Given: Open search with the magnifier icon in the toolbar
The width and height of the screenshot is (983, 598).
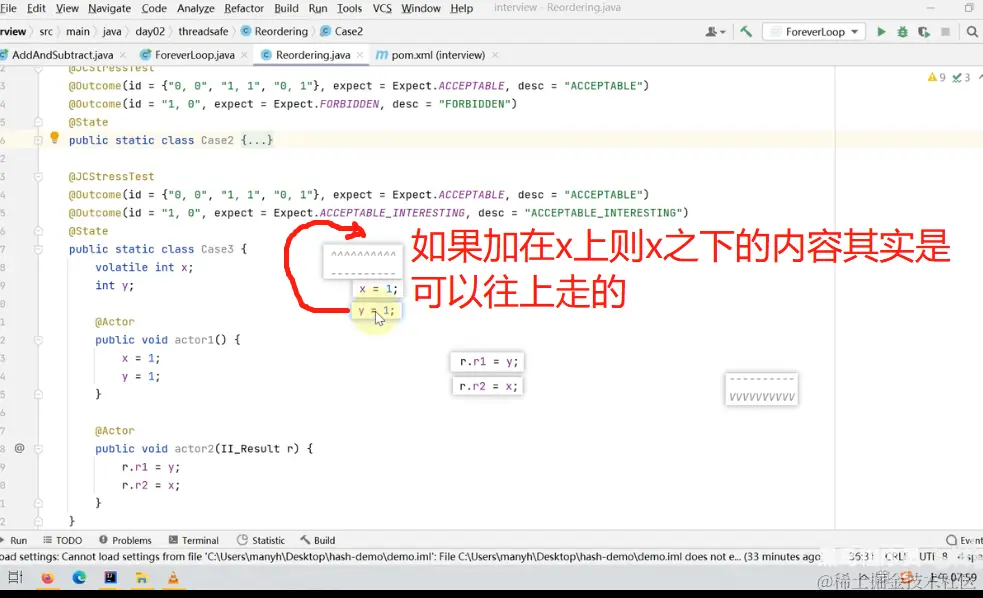Looking at the screenshot, I should point(970,31).
